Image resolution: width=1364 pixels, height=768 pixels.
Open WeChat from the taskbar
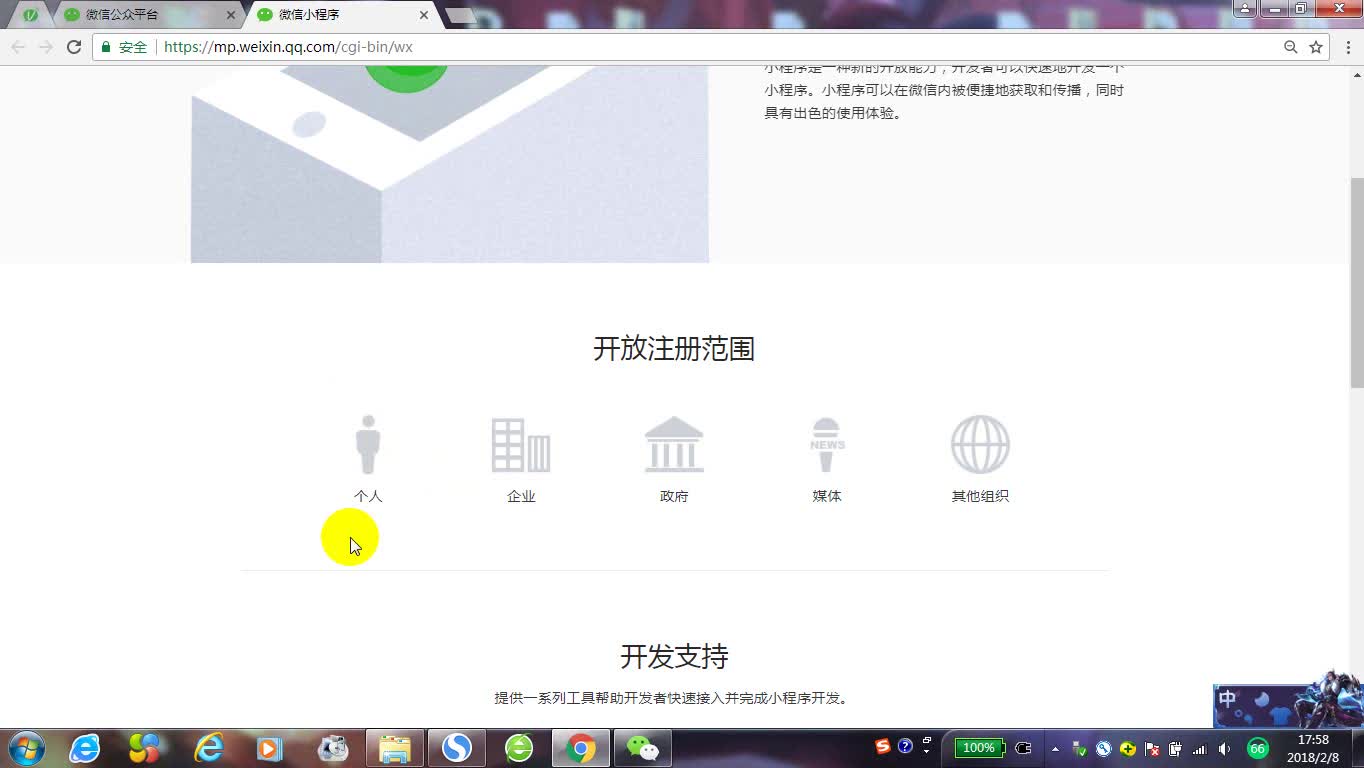pos(642,747)
